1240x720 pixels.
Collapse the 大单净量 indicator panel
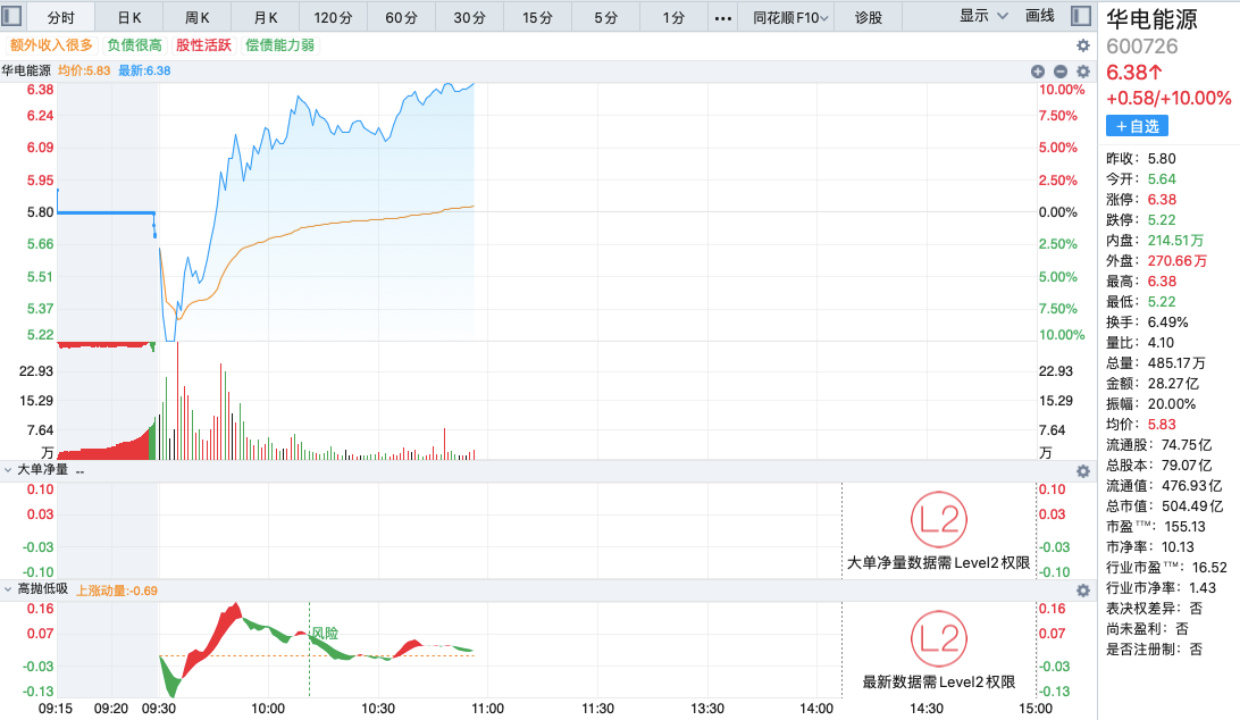point(9,470)
